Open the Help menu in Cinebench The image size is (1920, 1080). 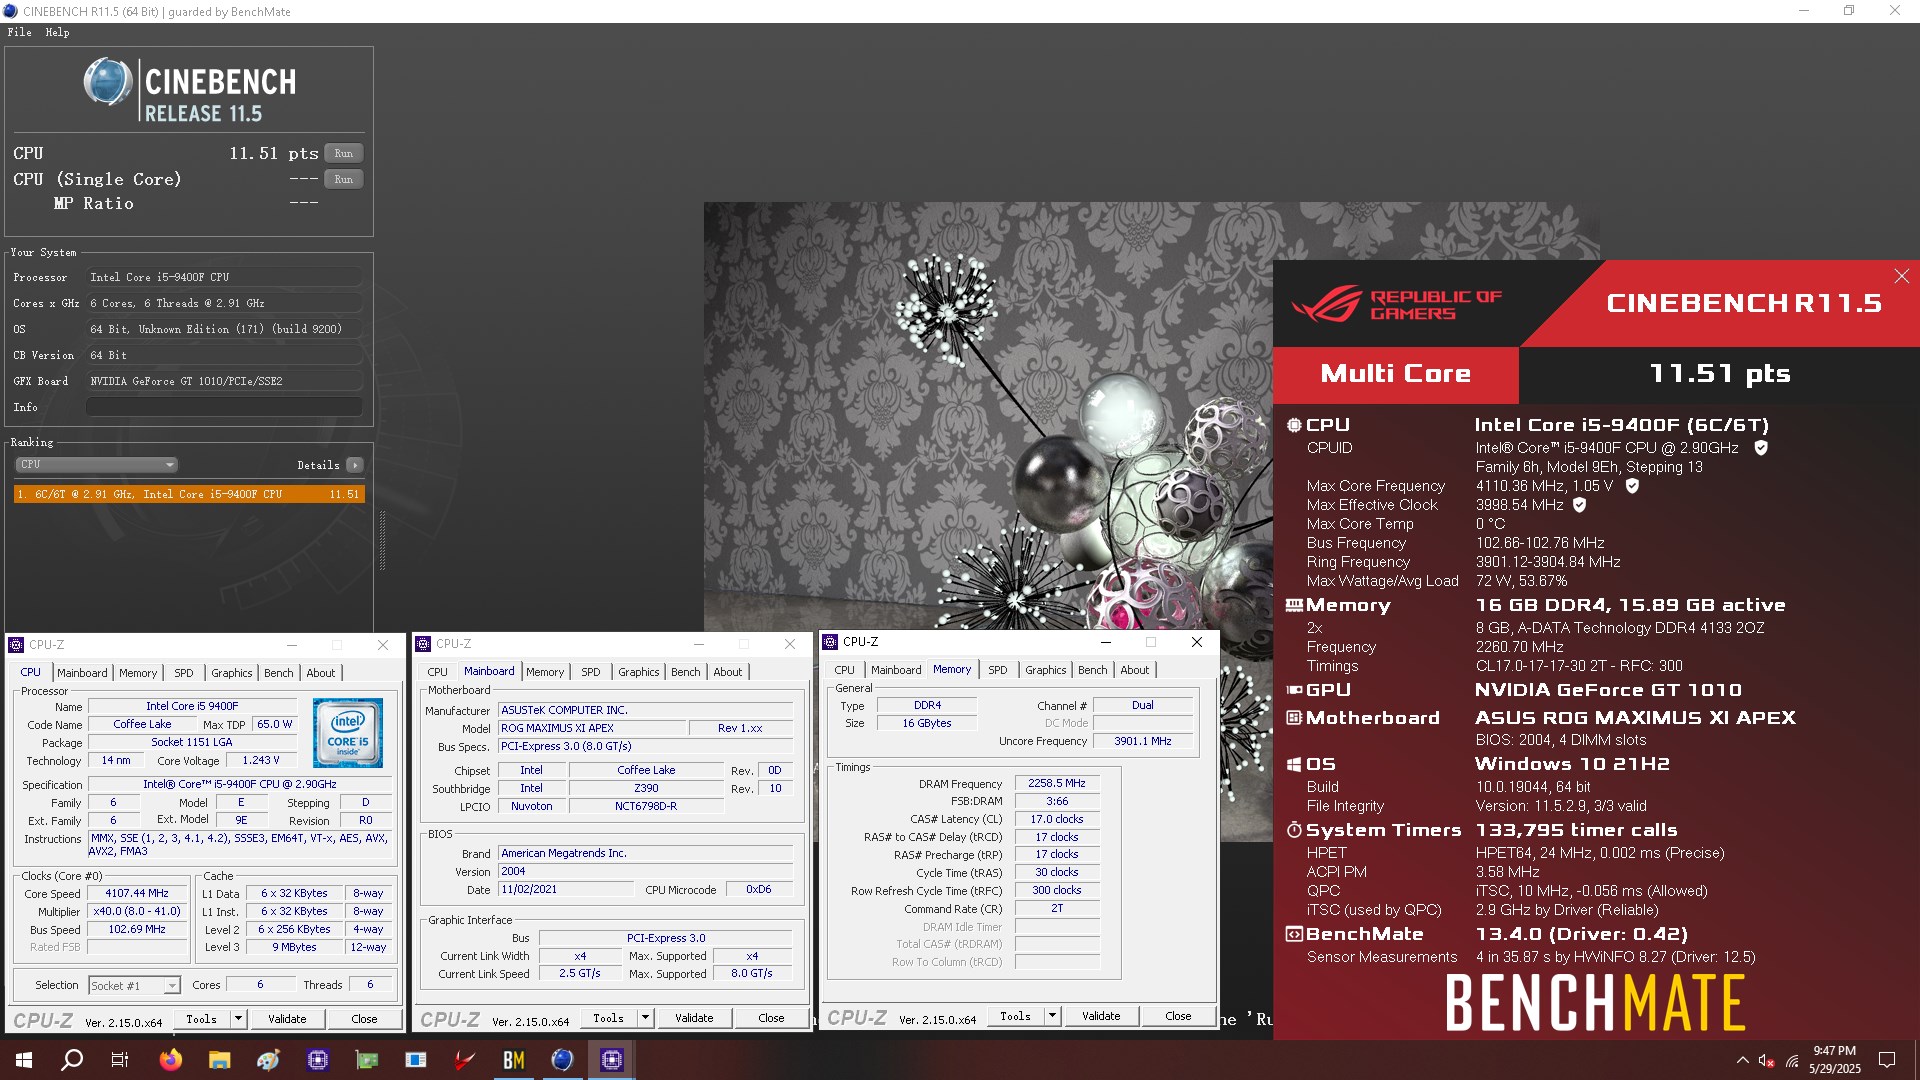coord(57,32)
